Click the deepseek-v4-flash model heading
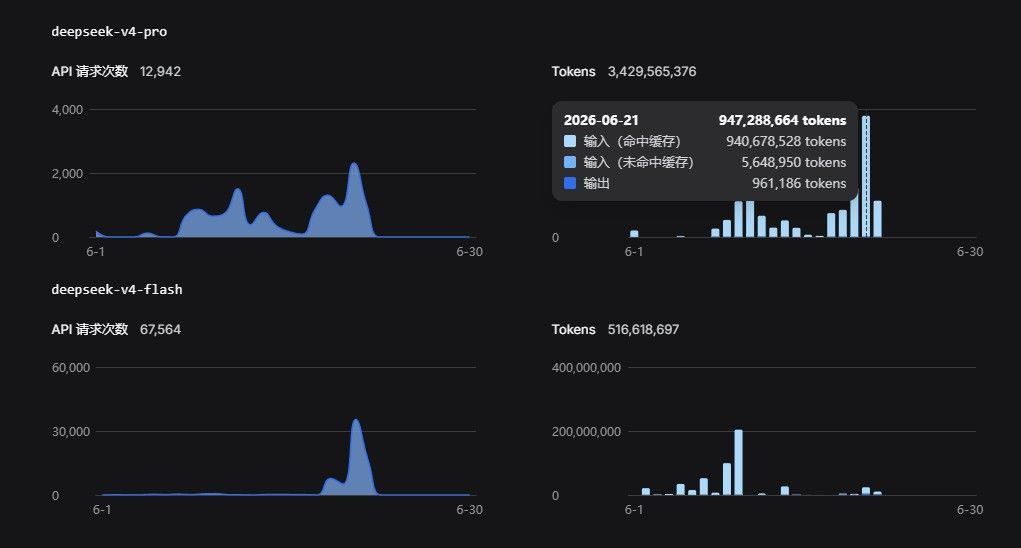This screenshot has height=548, width=1021. click(x=117, y=289)
